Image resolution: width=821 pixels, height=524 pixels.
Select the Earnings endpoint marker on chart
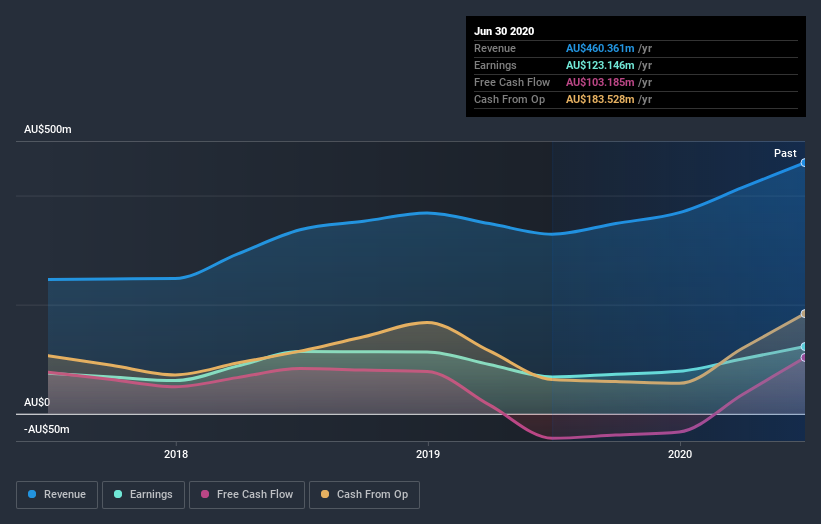(803, 347)
